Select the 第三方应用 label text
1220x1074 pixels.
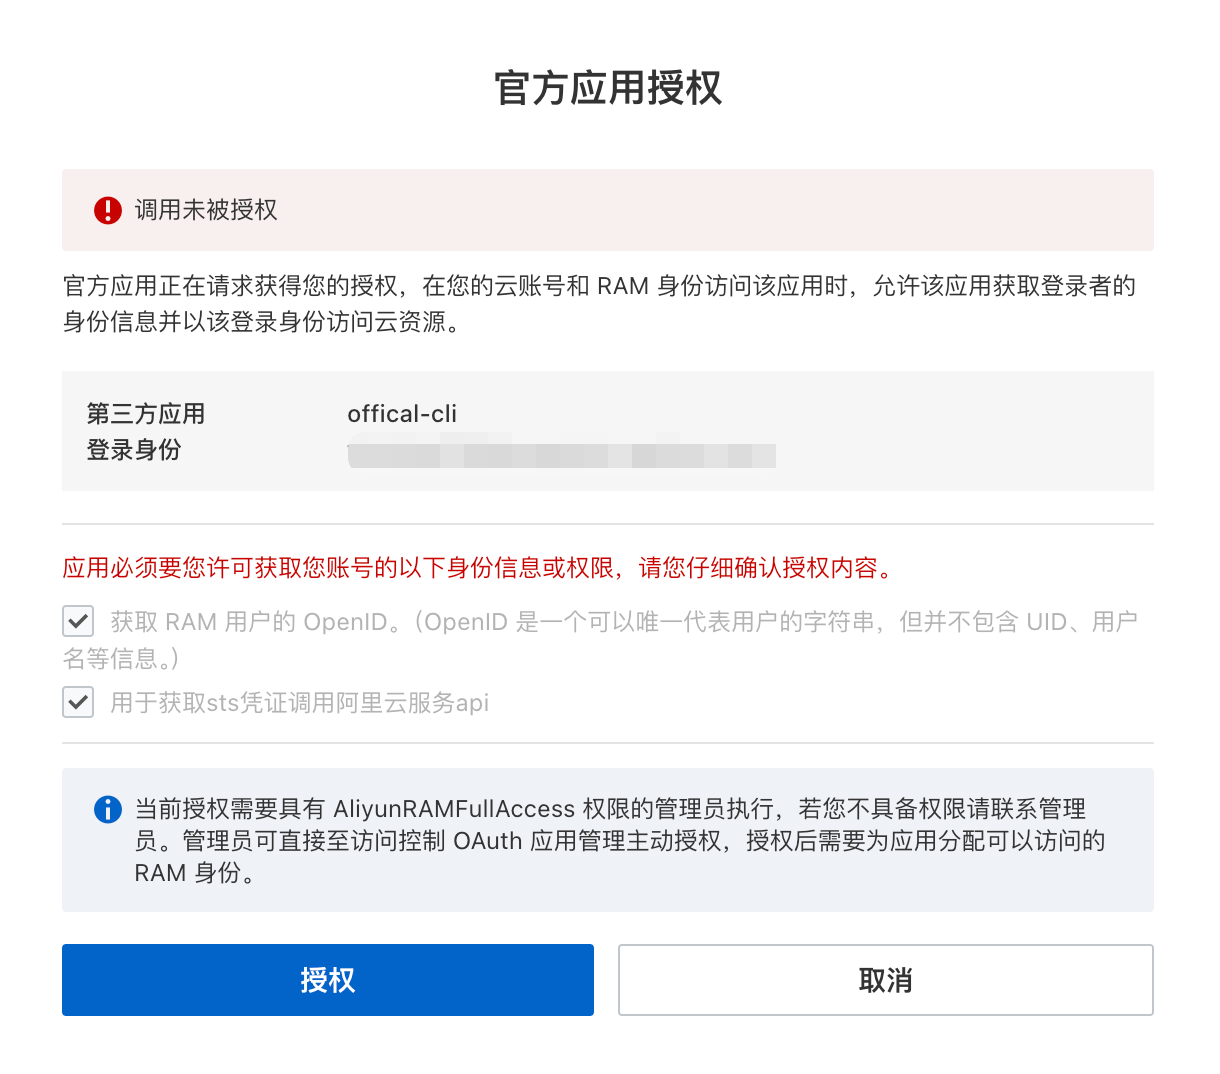pyautogui.click(x=144, y=413)
